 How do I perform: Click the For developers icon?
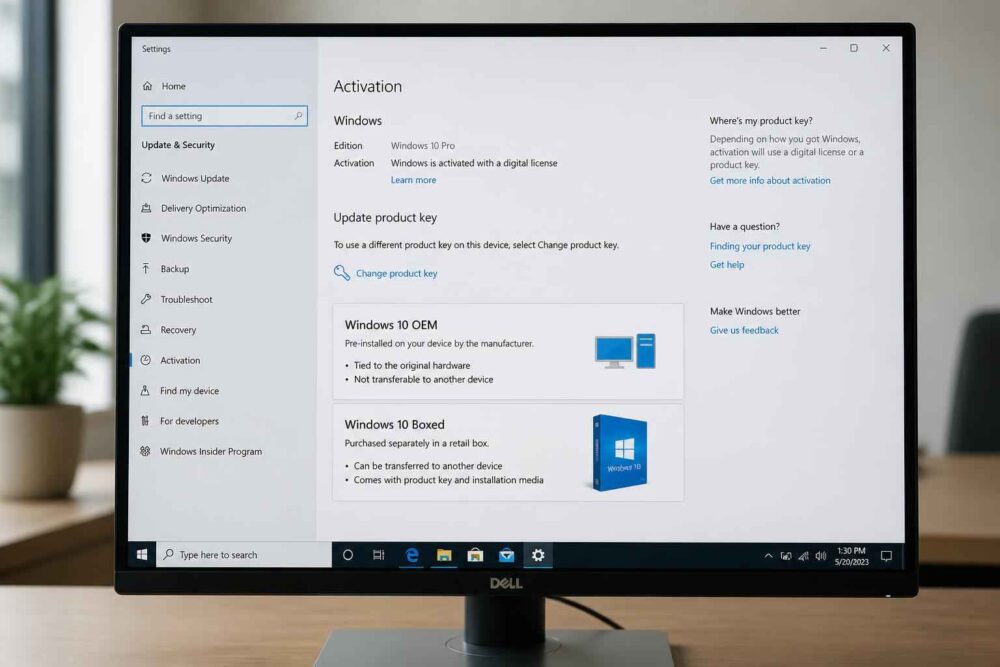point(145,420)
